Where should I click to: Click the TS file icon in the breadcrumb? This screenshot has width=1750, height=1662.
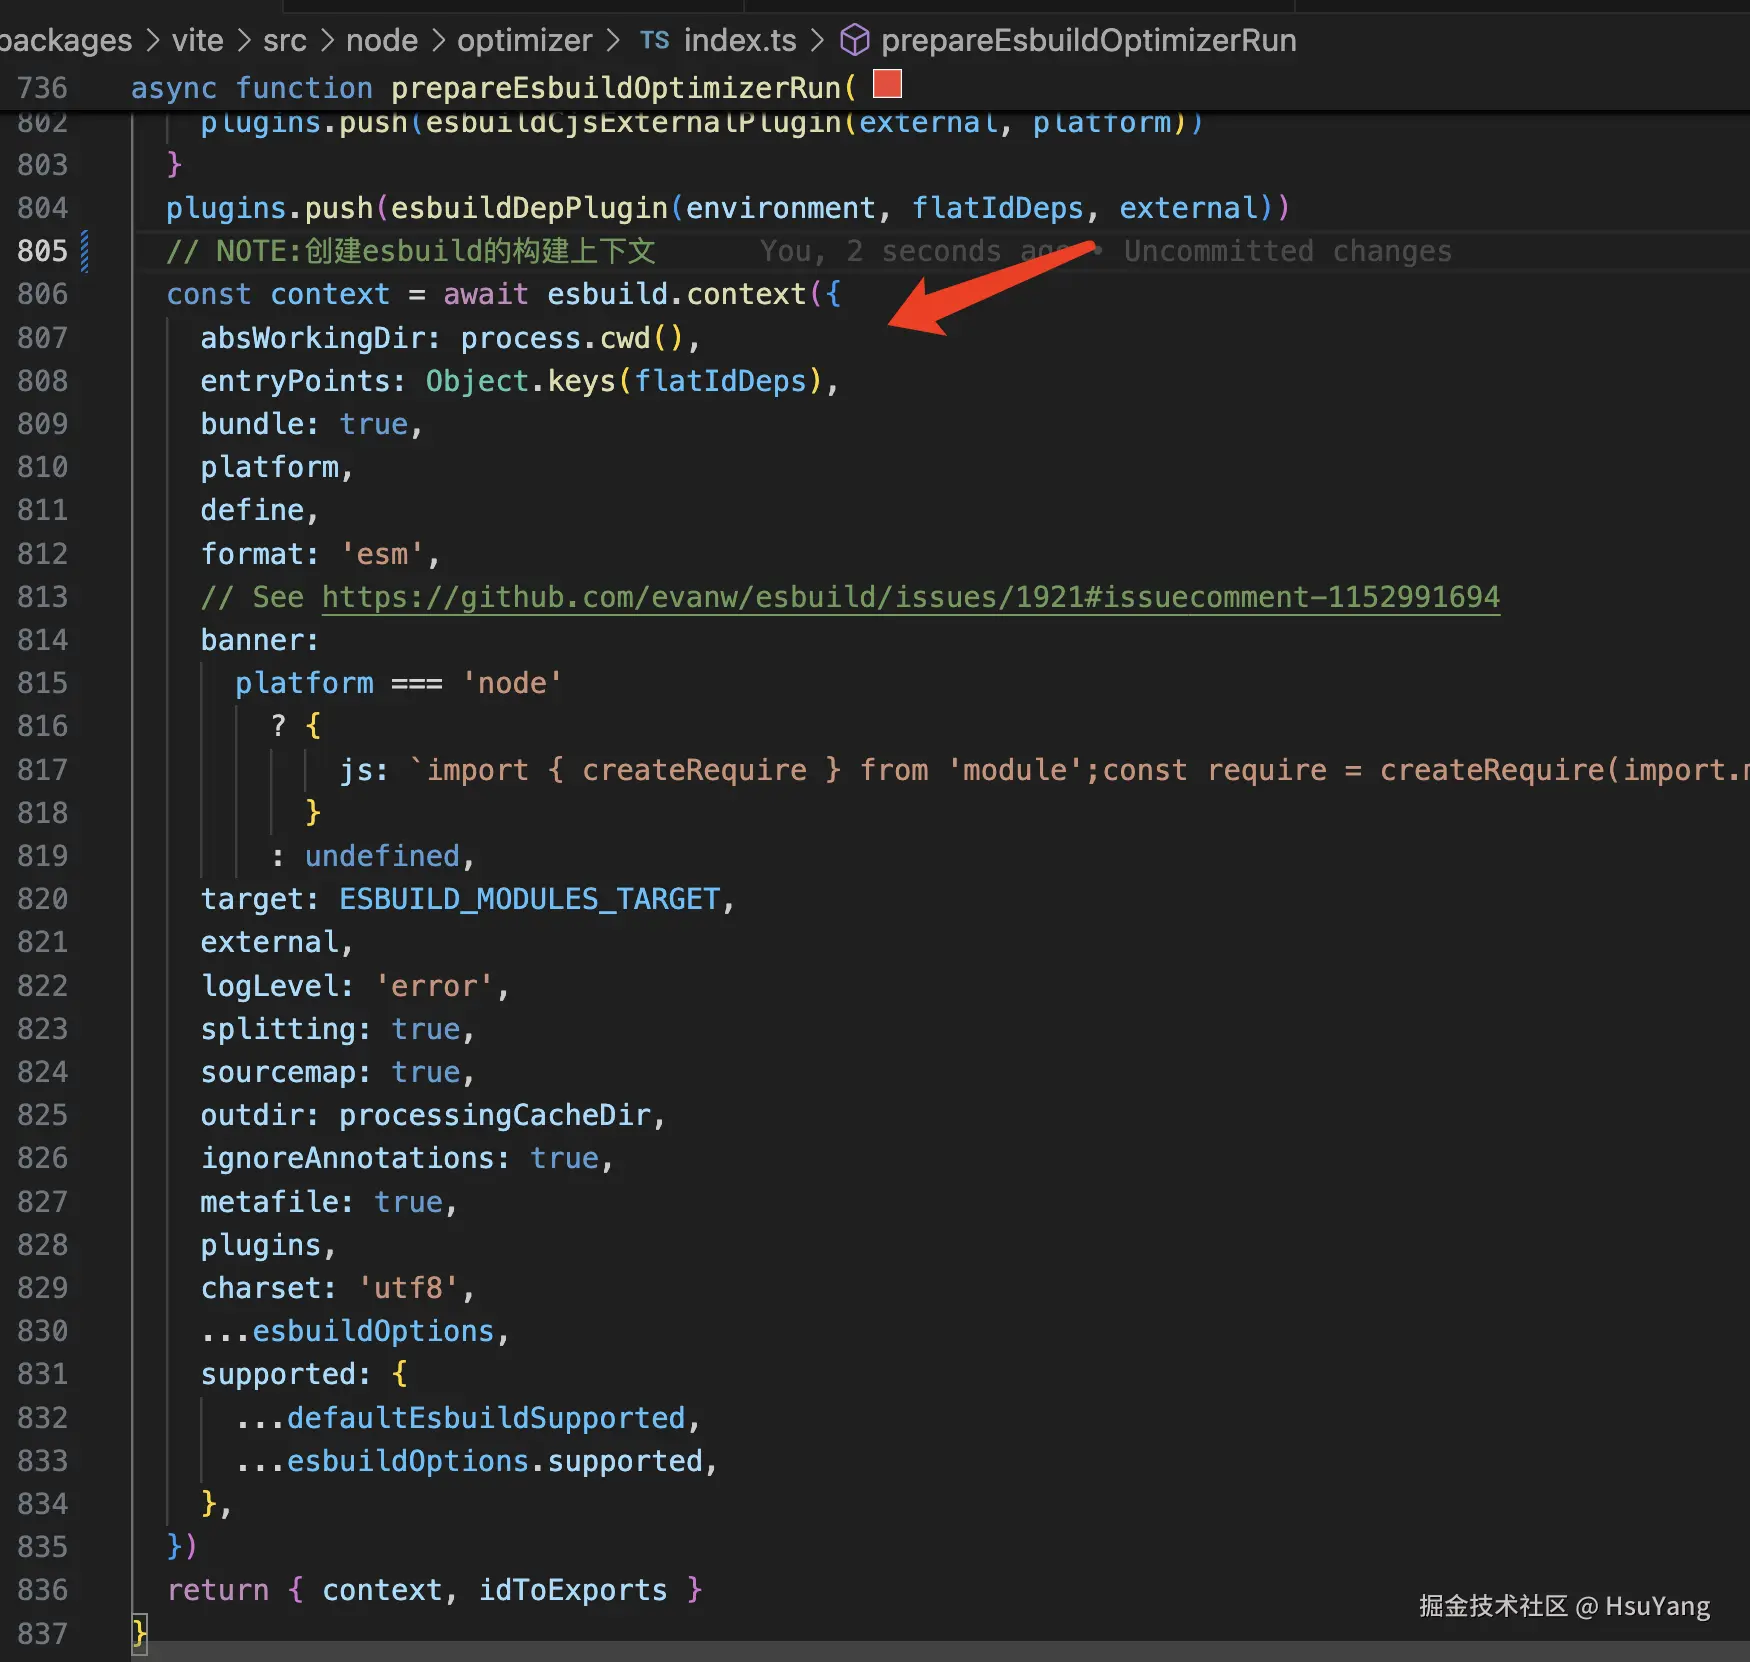coord(654,40)
